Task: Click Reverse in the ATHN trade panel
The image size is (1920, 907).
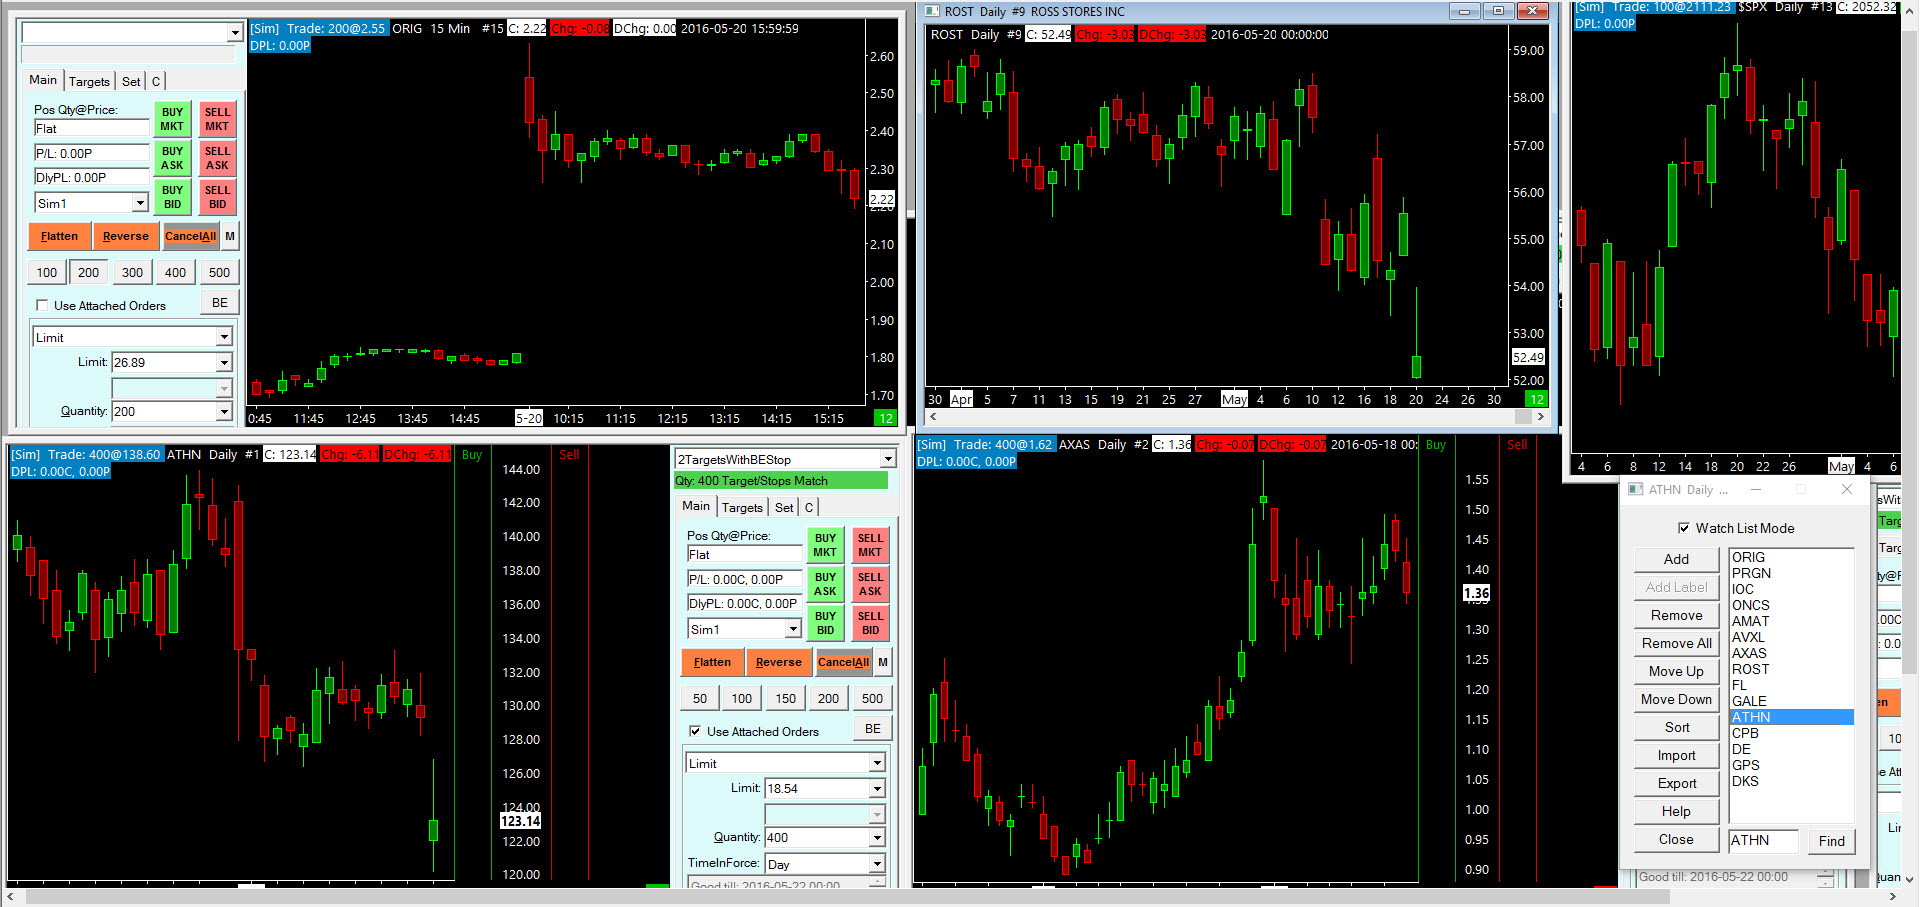Action: (778, 662)
